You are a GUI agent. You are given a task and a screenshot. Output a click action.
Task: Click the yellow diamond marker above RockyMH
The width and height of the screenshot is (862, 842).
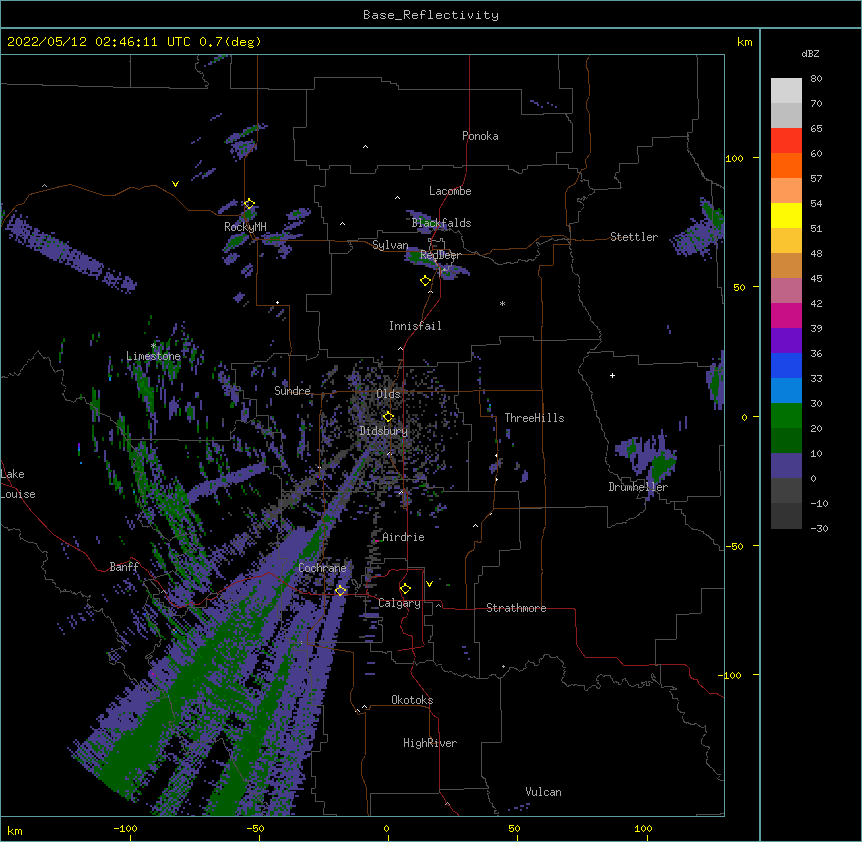(x=250, y=204)
